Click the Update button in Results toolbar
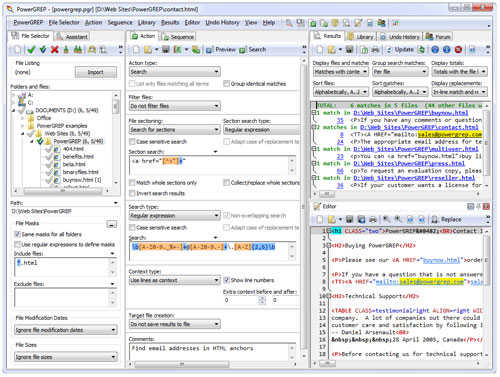The height and width of the screenshot is (377, 500). click(x=400, y=50)
